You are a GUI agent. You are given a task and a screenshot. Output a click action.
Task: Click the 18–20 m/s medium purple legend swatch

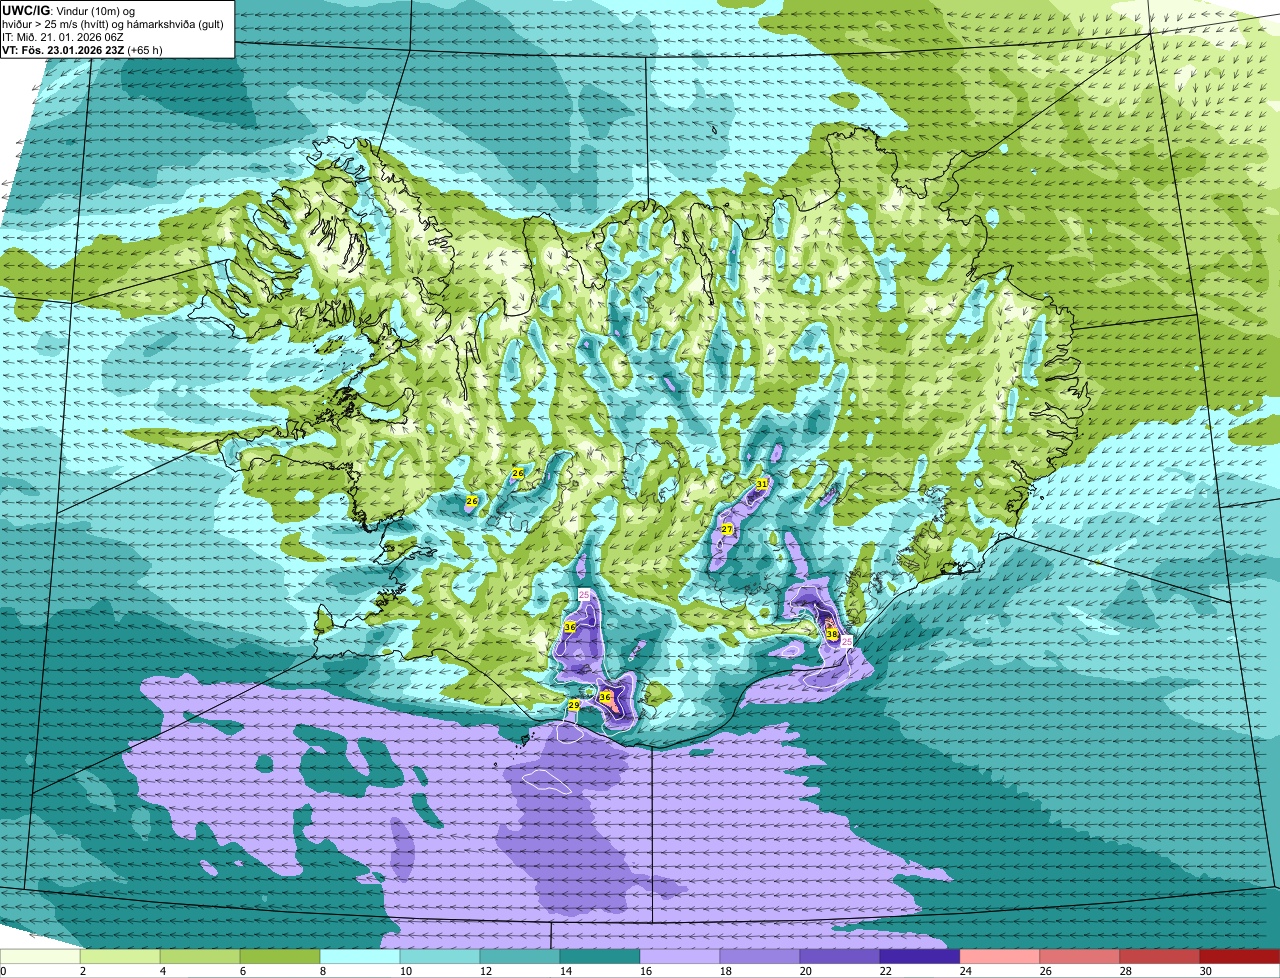pyautogui.click(x=760, y=957)
